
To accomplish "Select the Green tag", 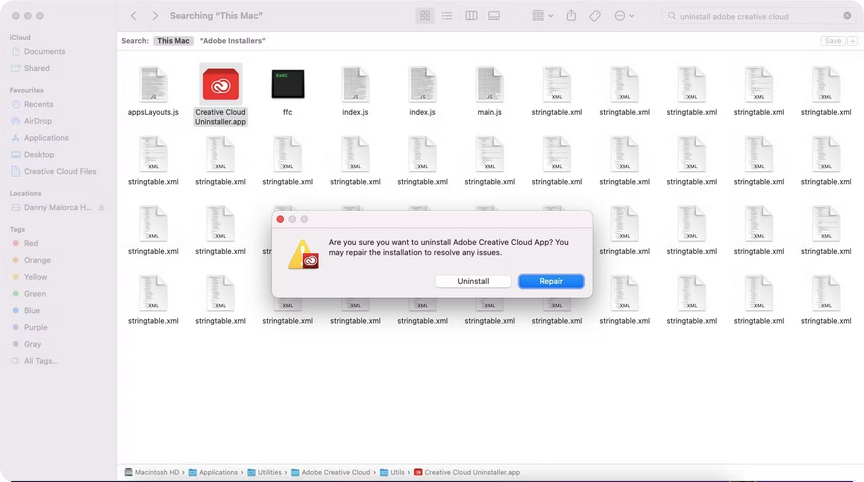I will [x=34, y=294].
